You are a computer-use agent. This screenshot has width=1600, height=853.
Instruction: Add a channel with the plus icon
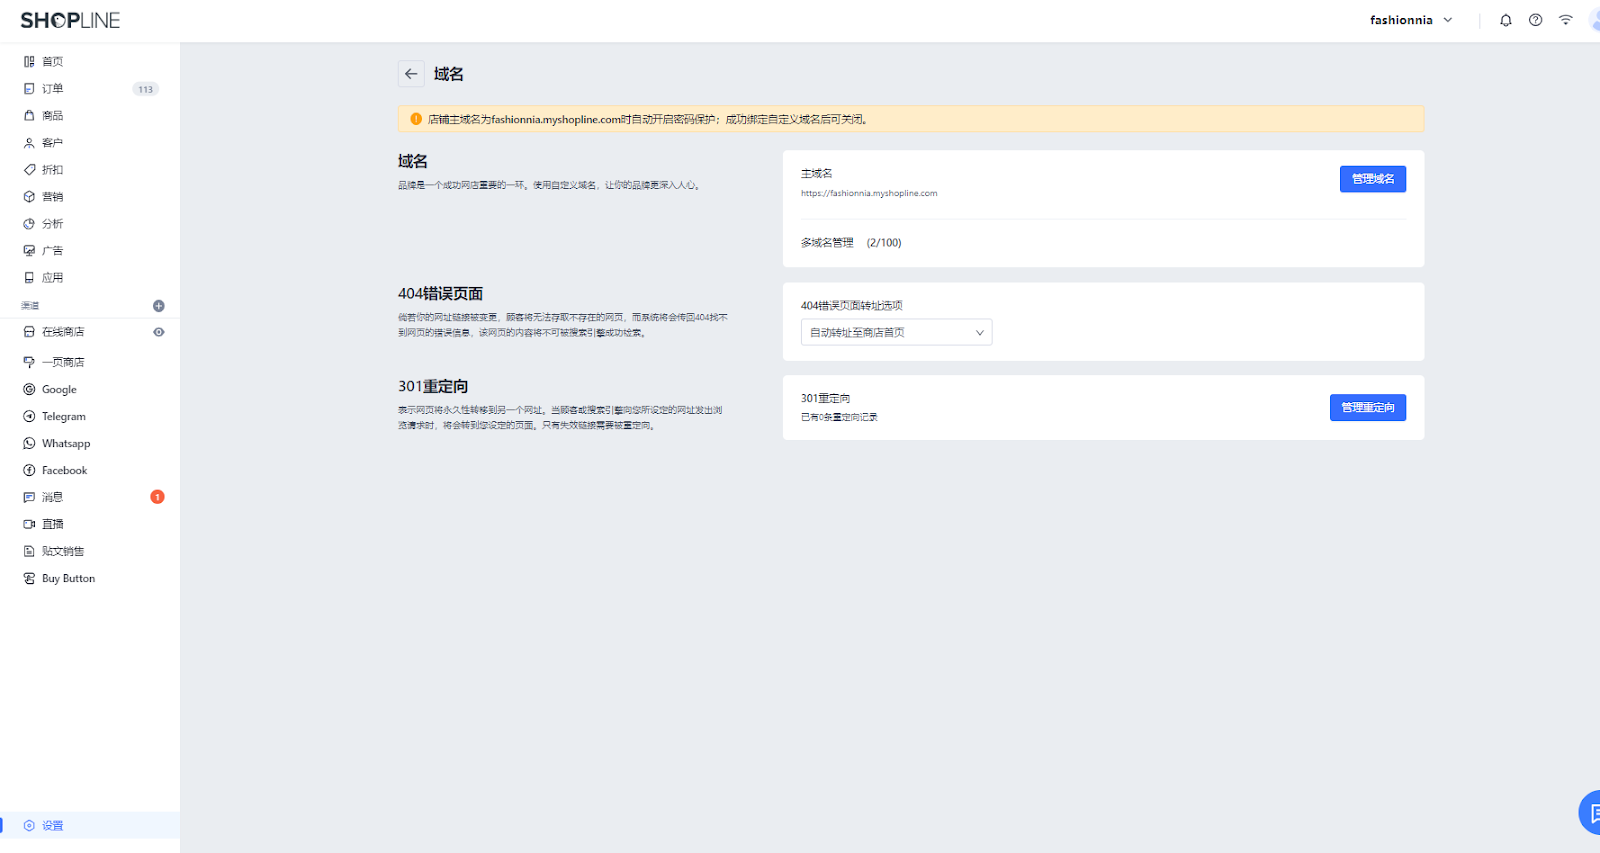pos(158,306)
